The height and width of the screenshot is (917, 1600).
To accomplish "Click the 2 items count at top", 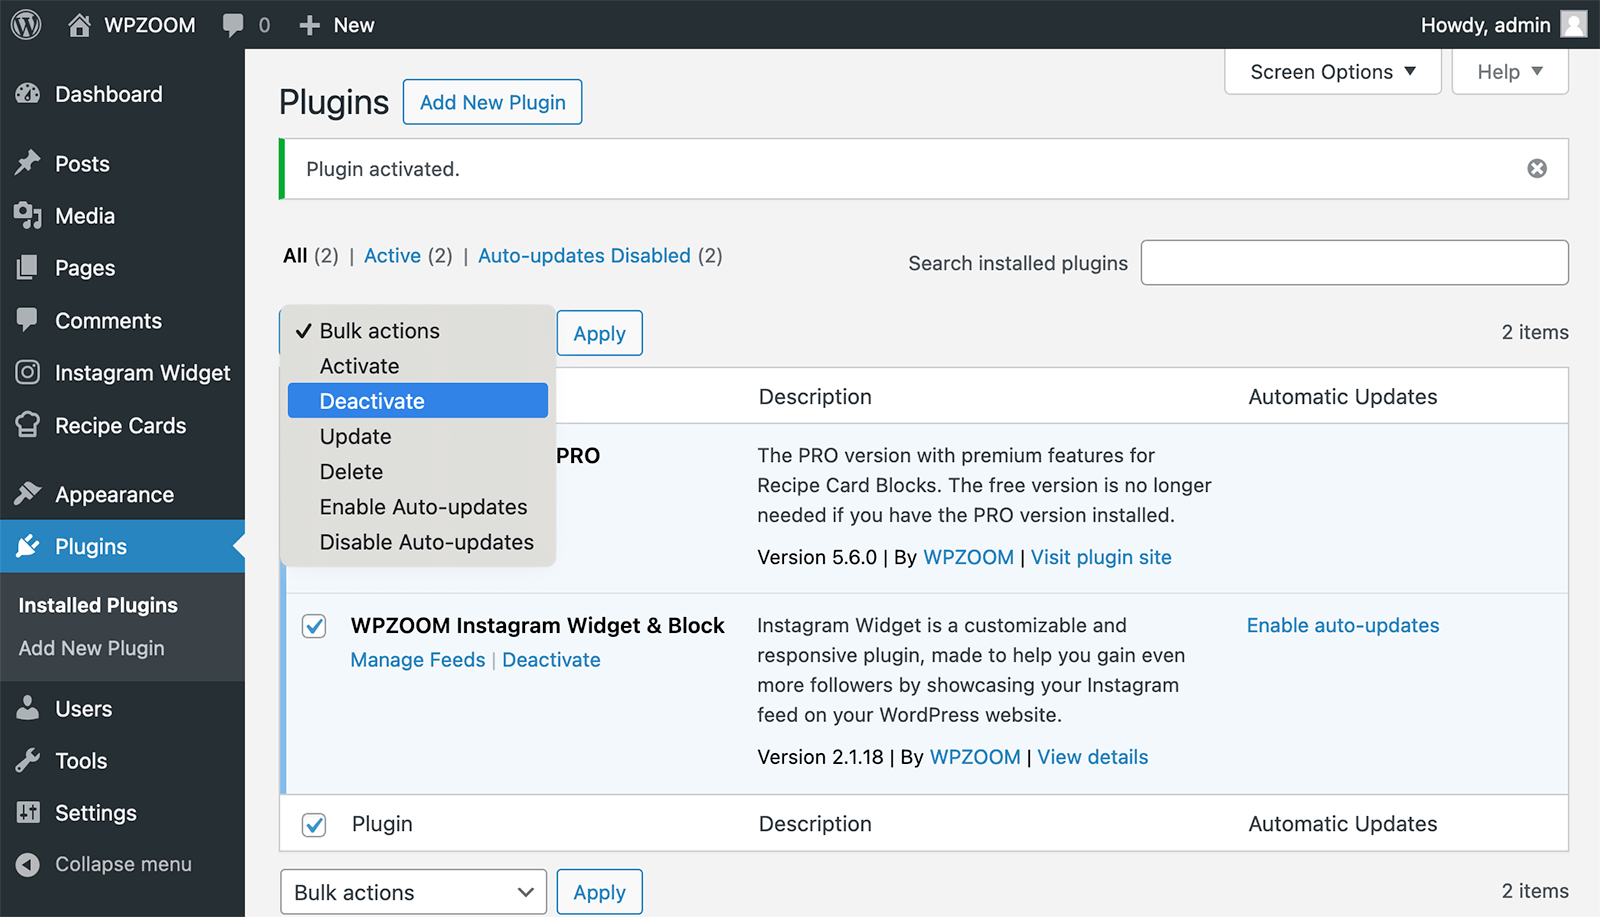I will pyautogui.click(x=1535, y=332).
